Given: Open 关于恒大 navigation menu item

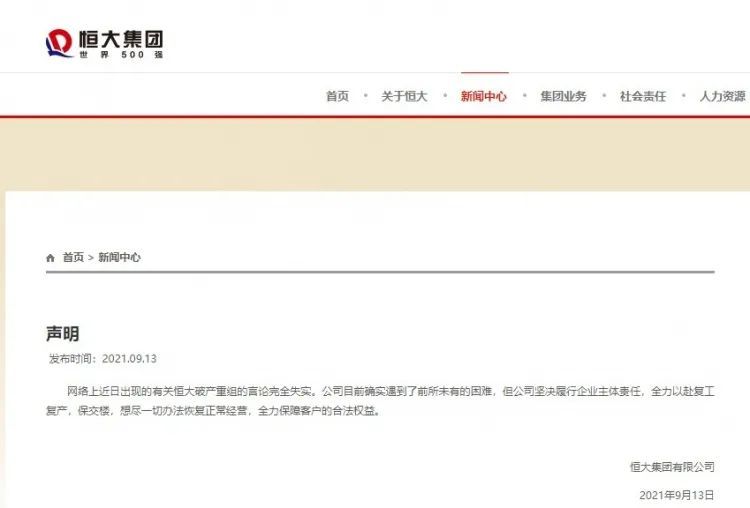Looking at the screenshot, I should pyautogui.click(x=404, y=96).
